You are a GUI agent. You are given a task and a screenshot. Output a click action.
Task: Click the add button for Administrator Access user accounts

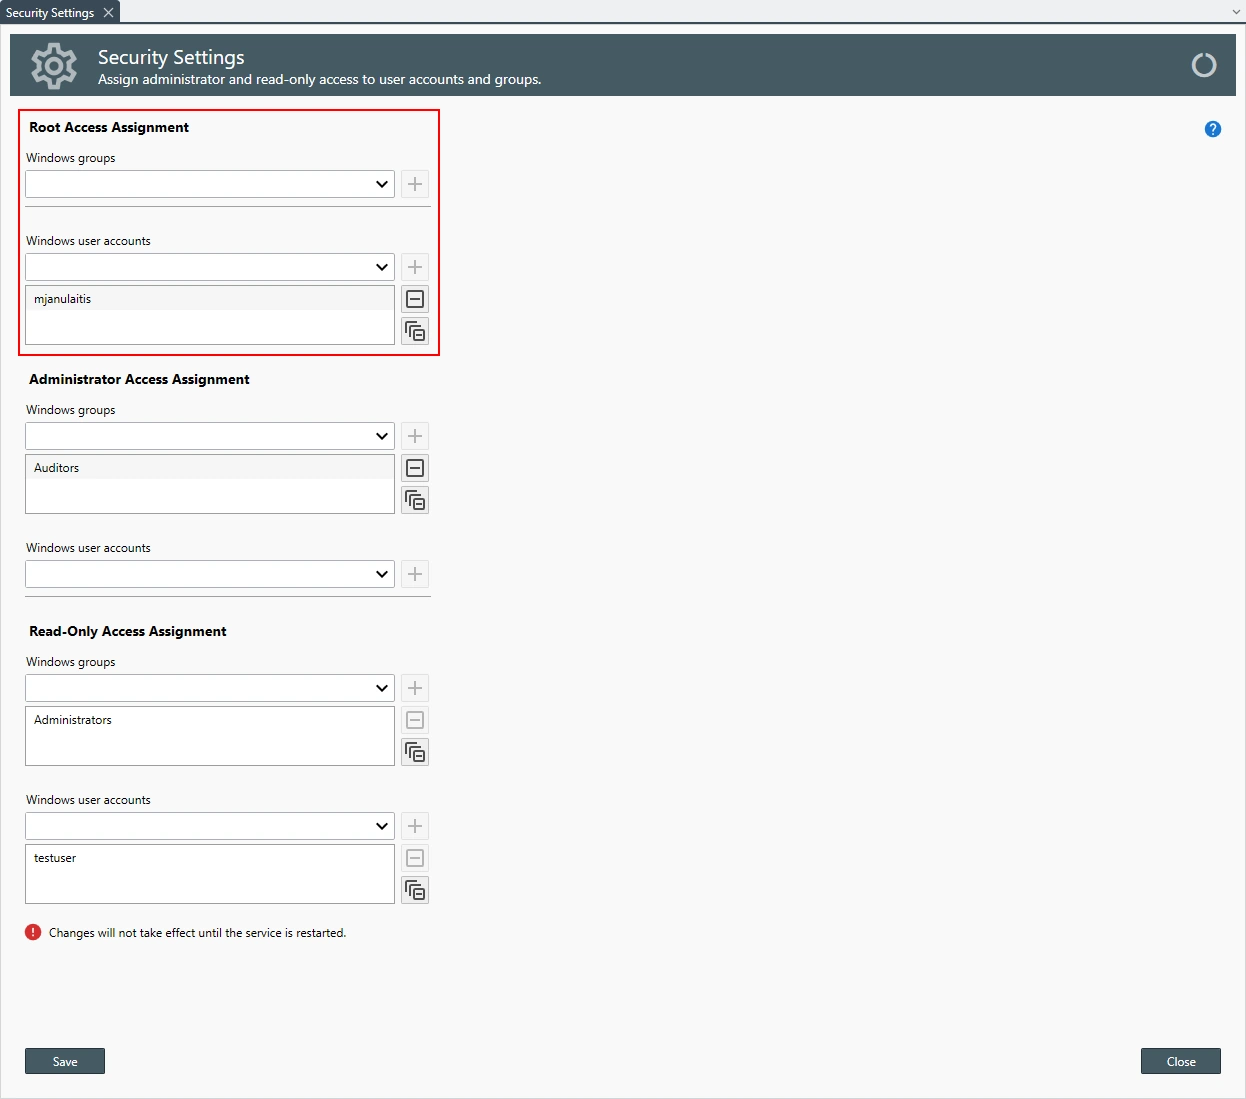click(x=415, y=574)
